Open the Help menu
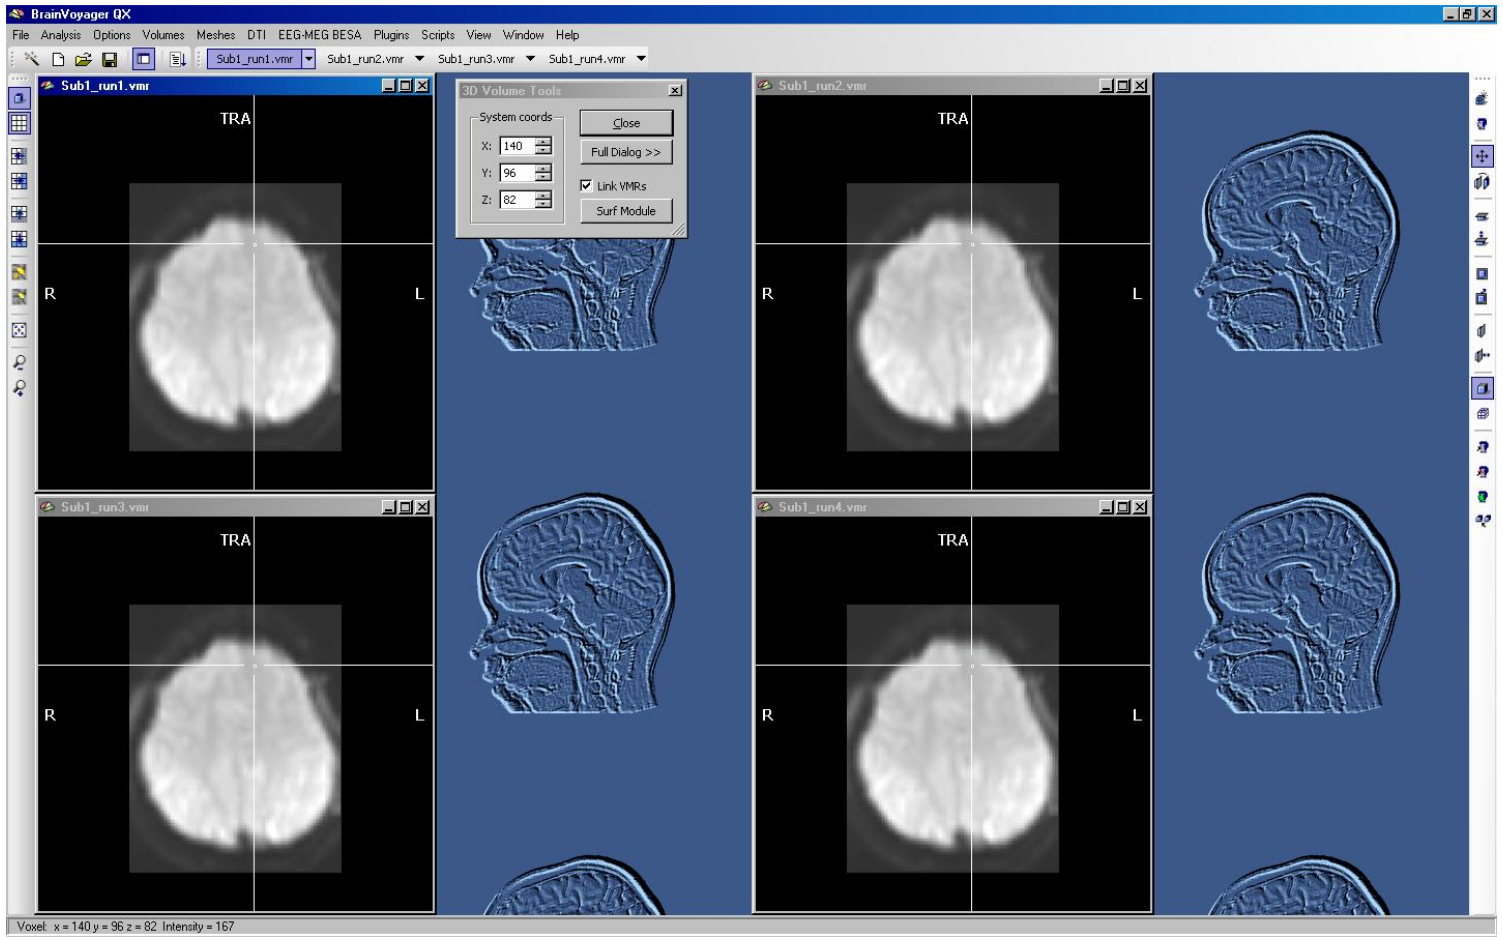Screen dimensions: 1503x940 point(567,35)
